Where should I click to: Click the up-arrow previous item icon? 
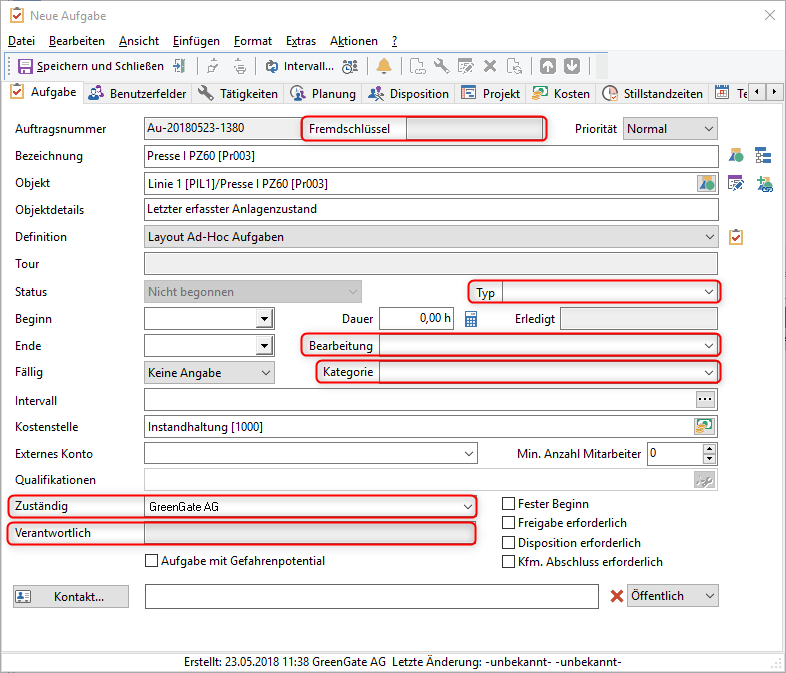(547, 66)
